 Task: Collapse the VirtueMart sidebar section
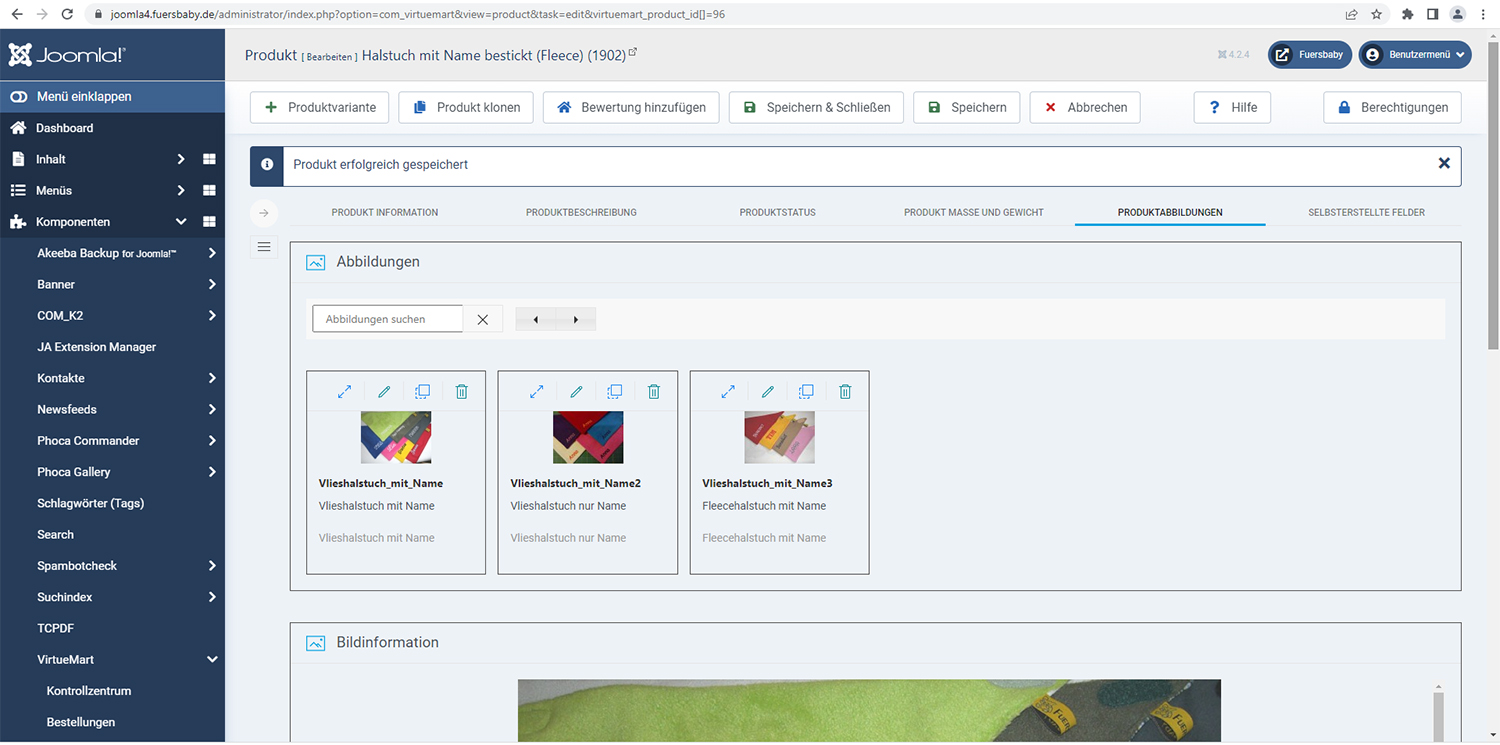[x=212, y=660]
